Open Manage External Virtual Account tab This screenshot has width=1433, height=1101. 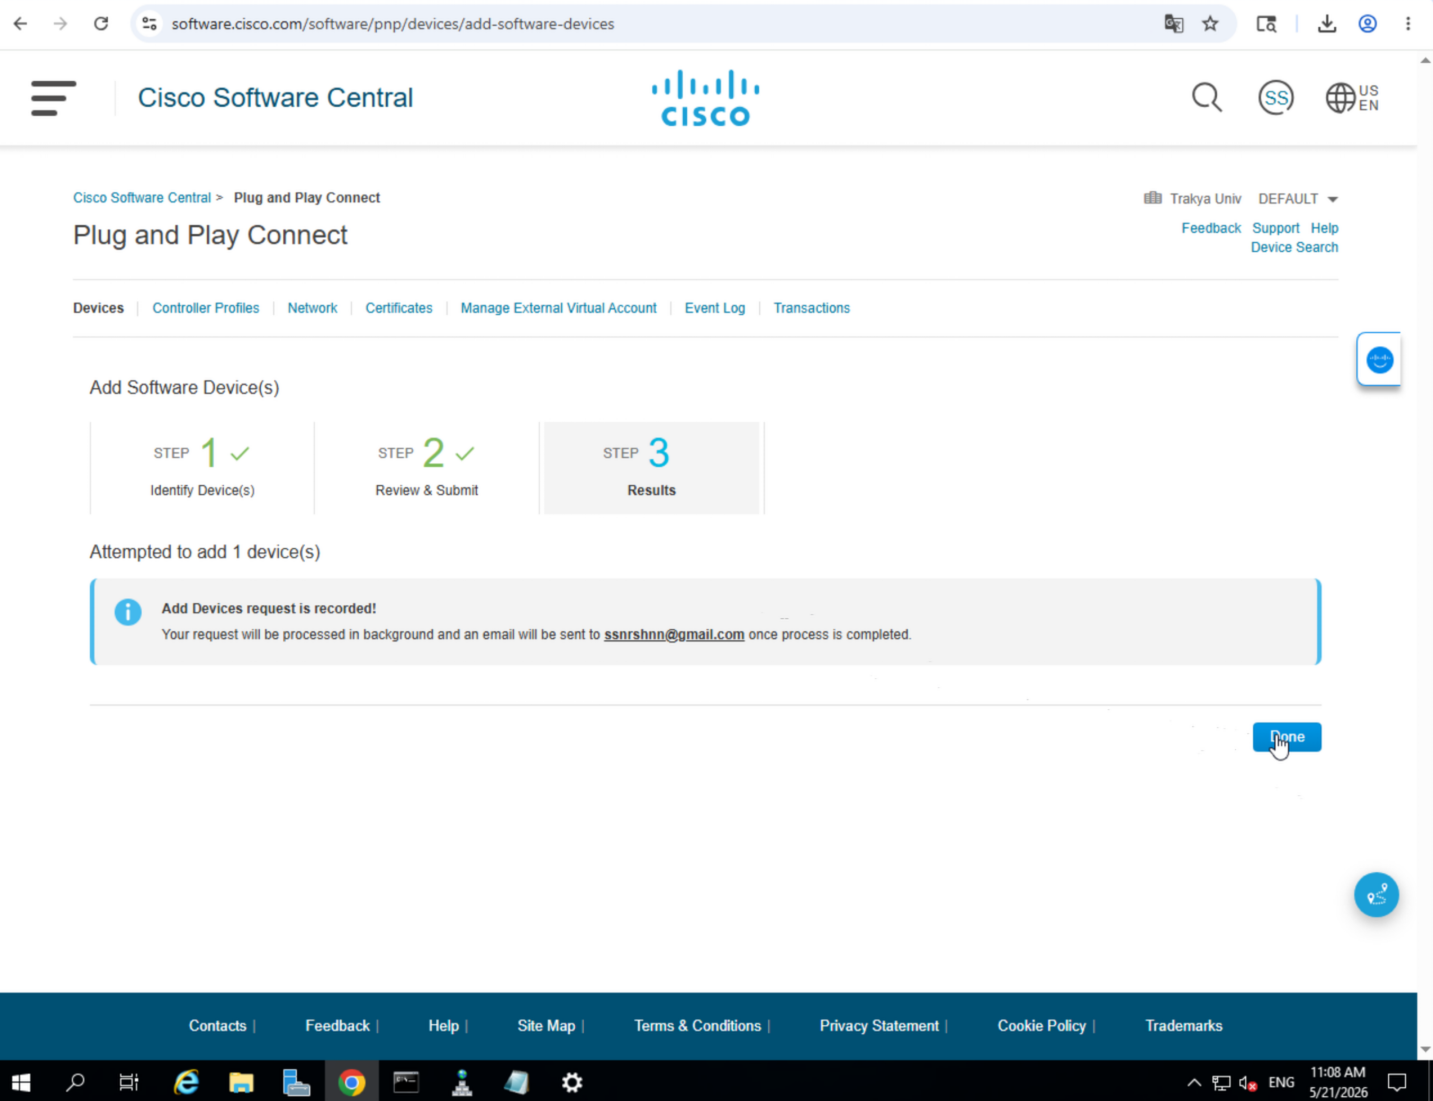point(558,308)
